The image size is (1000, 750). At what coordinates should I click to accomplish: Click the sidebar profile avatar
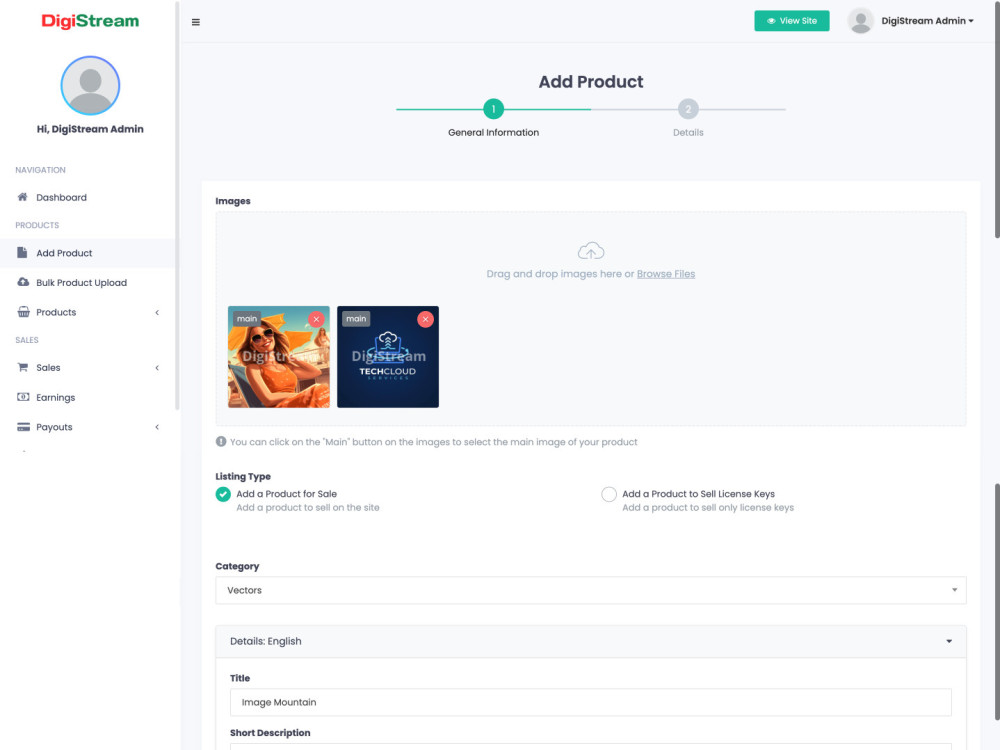[x=90, y=85]
